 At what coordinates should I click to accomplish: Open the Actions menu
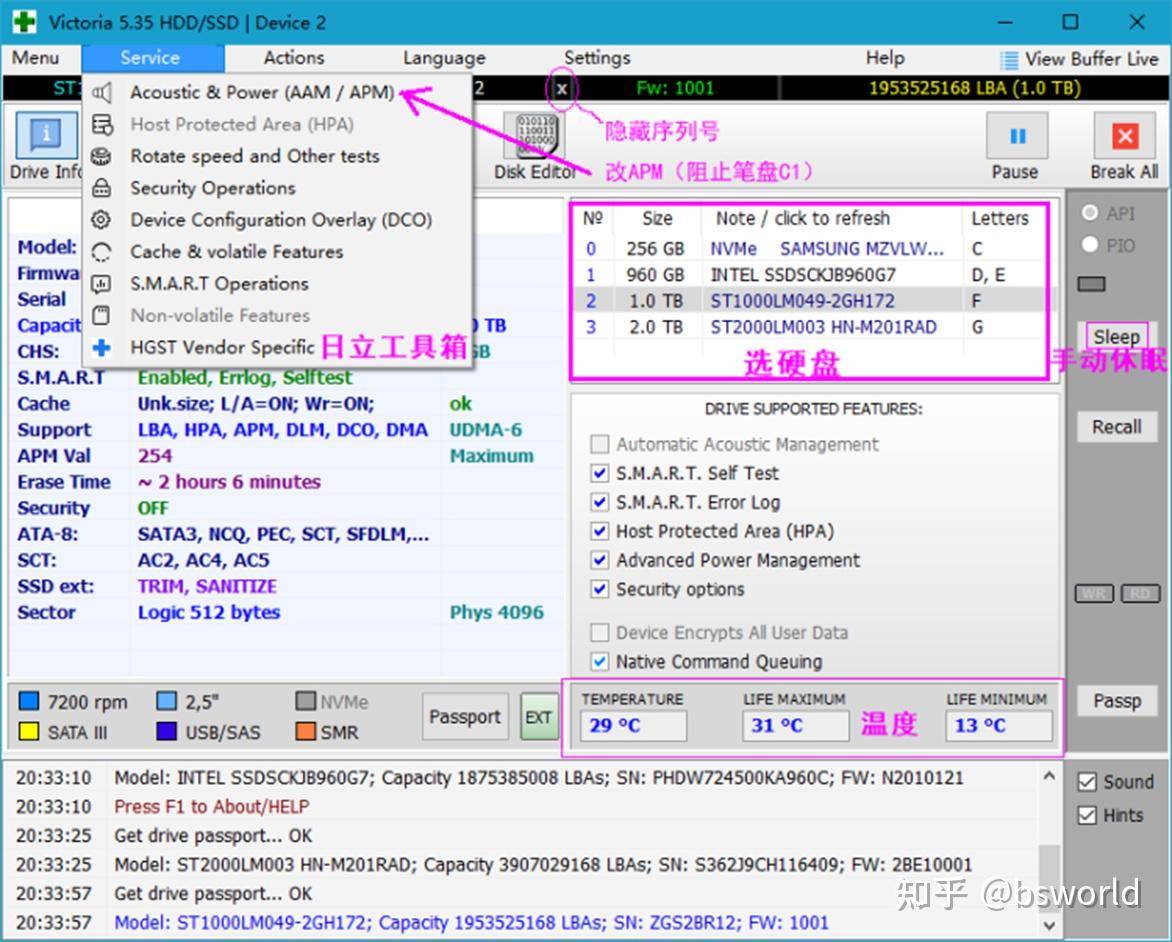(294, 58)
